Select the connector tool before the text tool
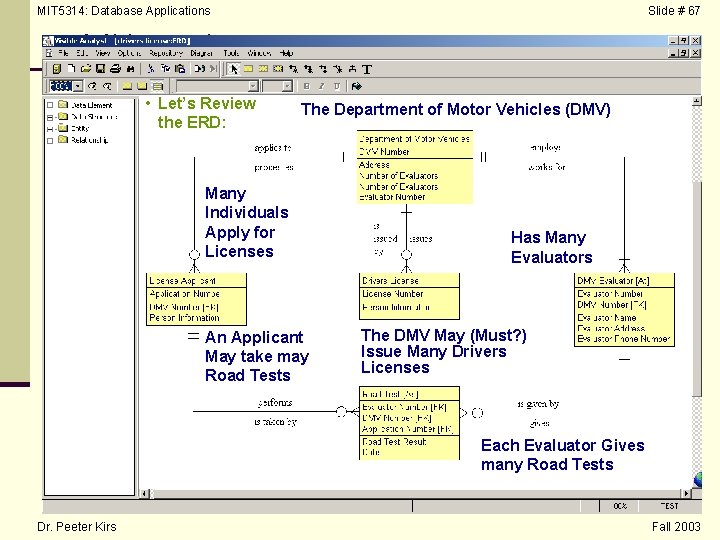The image size is (720, 540). coord(352,69)
